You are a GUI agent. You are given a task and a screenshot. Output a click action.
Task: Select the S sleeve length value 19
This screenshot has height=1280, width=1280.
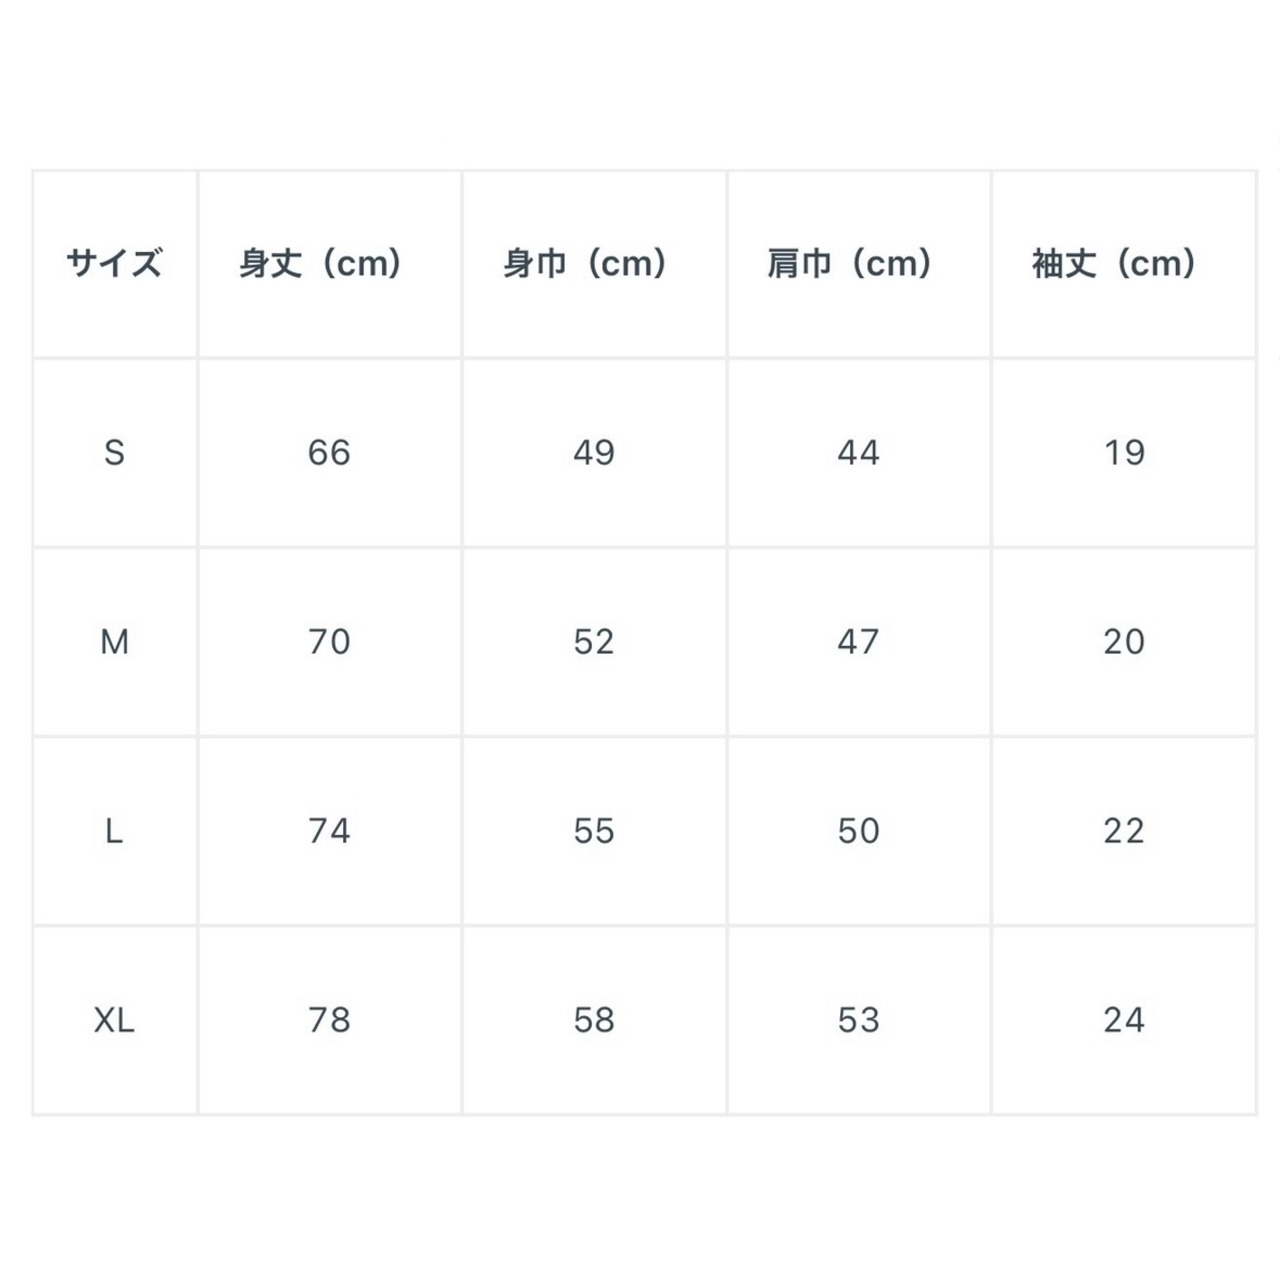click(x=1124, y=453)
